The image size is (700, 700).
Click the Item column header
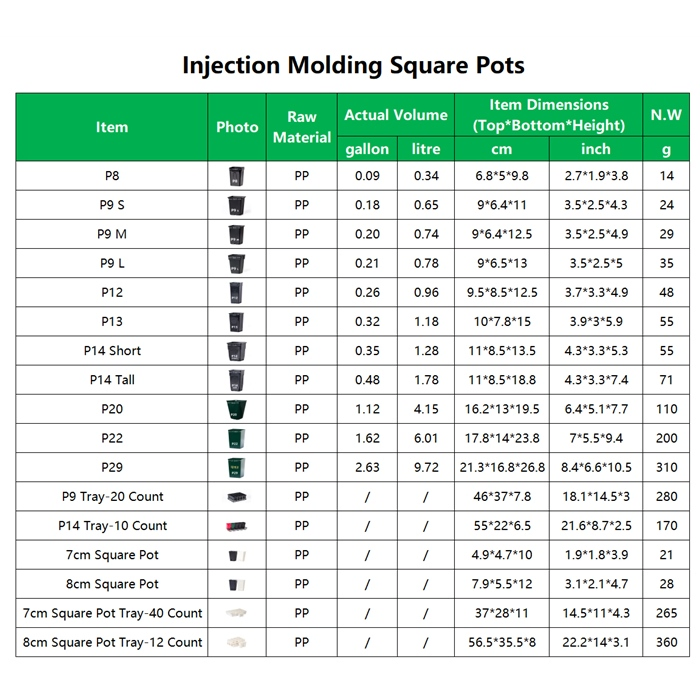click(x=112, y=127)
